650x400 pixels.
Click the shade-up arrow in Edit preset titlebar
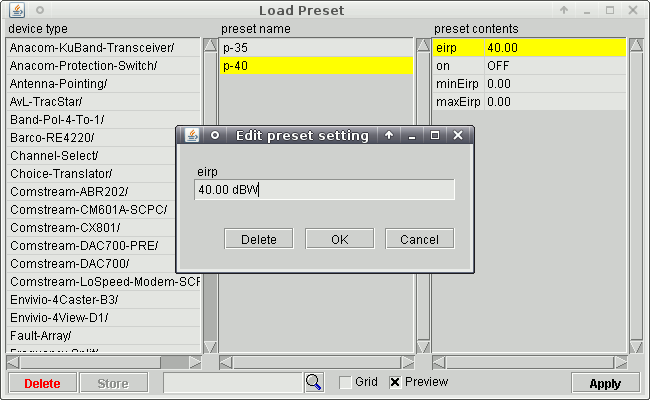(389, 135)
